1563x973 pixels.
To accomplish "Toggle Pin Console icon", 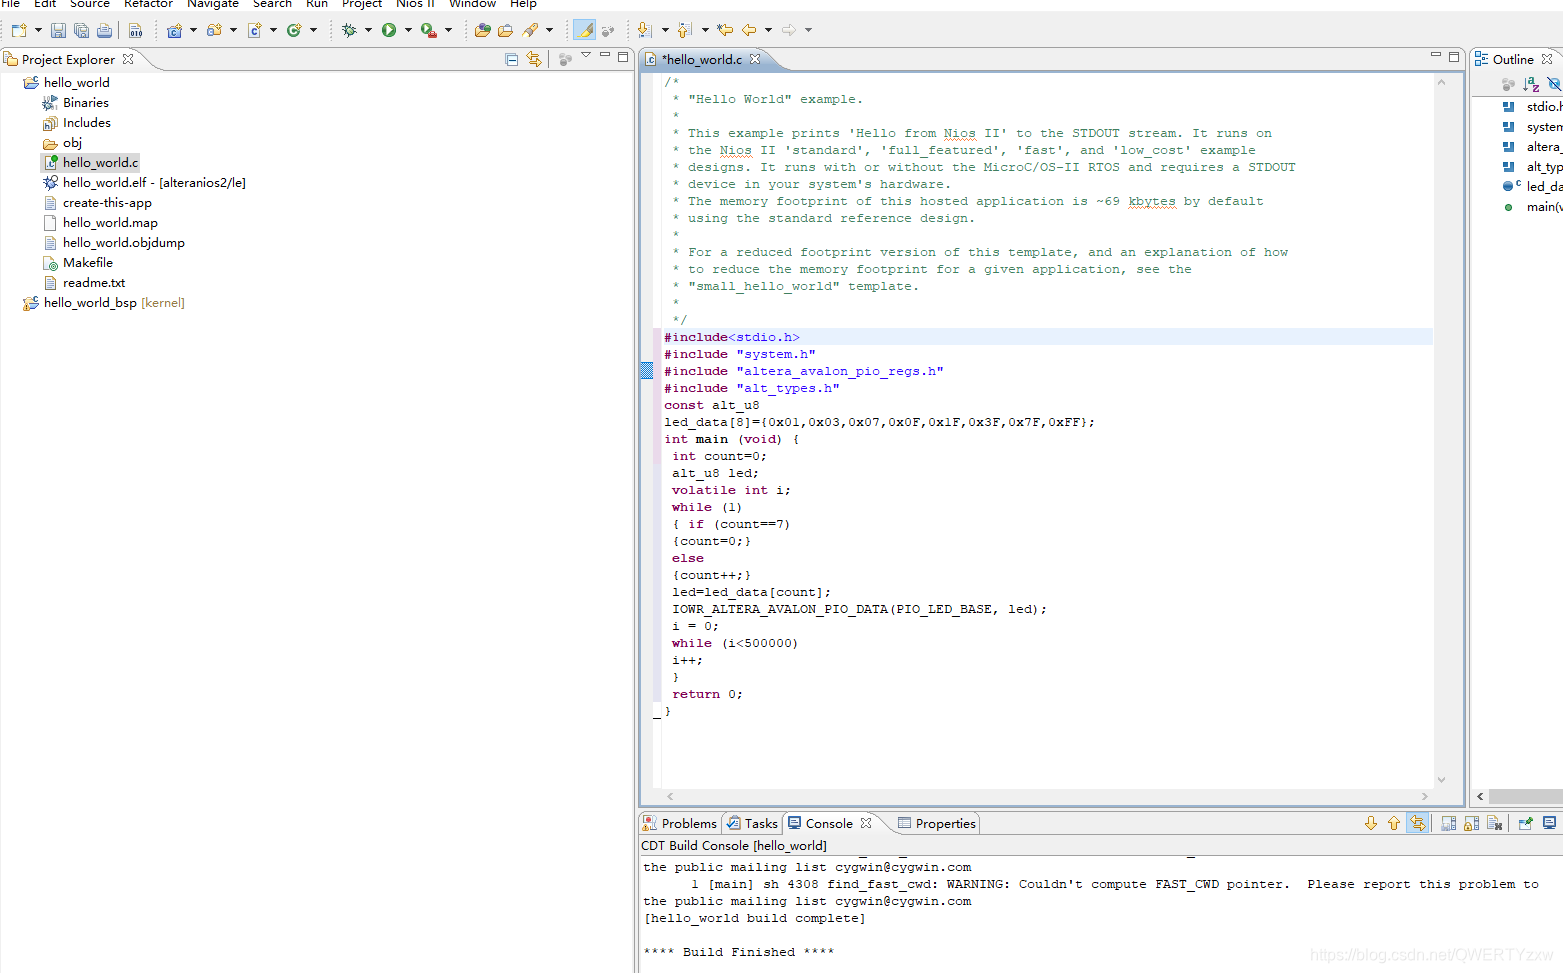I will point(1525,823).
